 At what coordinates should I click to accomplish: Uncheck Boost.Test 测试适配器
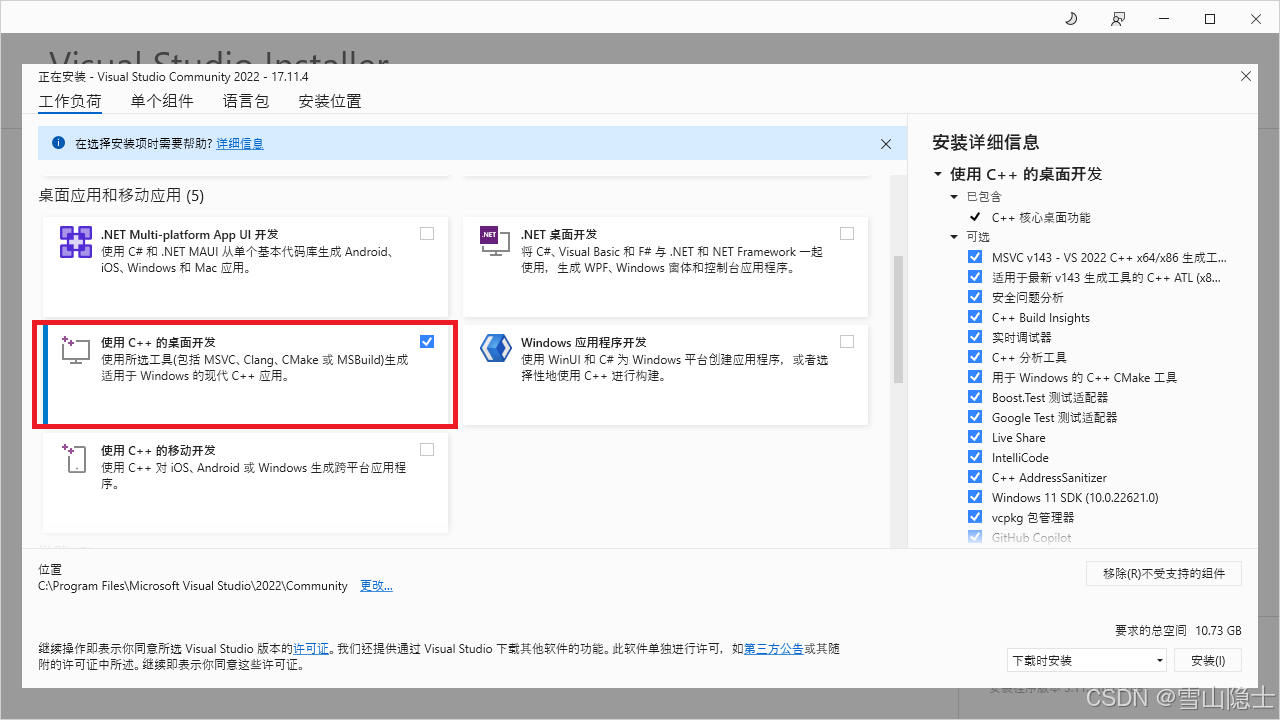tap(975, 397)
